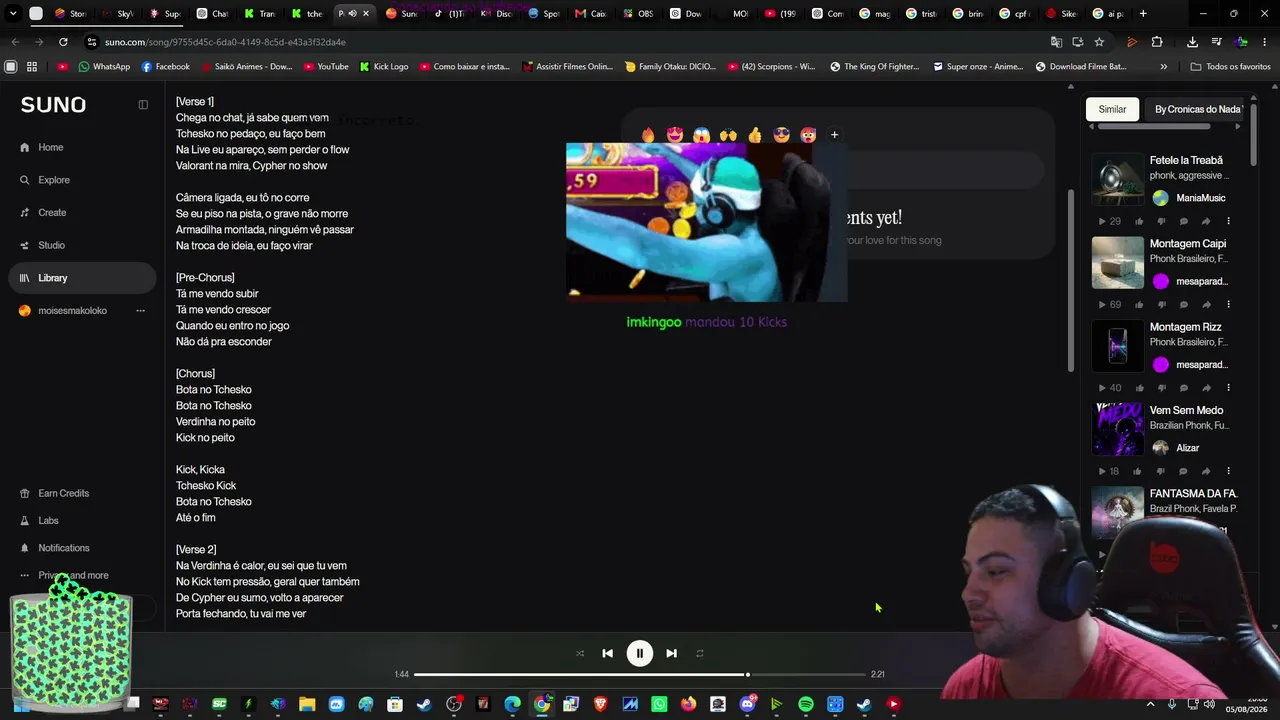
Task: Expand the hidden bookmarks overflow chevron
Action: pos(1163,67)
